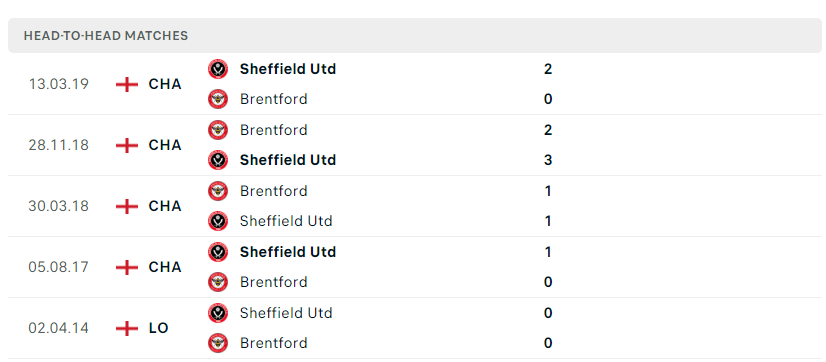Screen dimensions: 826x362
Task: Select Brentford name in 30.03.18 match
Action: [x=273, y=191]
